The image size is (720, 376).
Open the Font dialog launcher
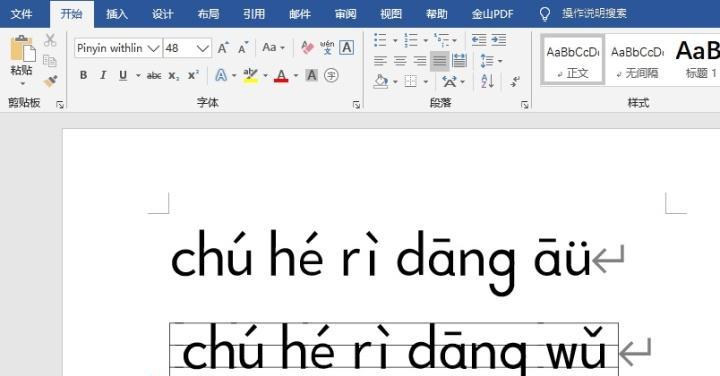click(x=356, y=105)
